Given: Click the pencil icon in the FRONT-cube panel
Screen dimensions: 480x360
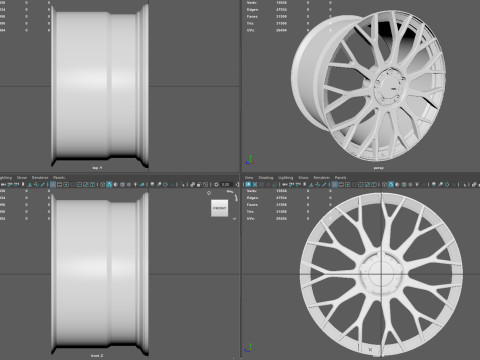Looking at the screenshot, I should 43,184.
